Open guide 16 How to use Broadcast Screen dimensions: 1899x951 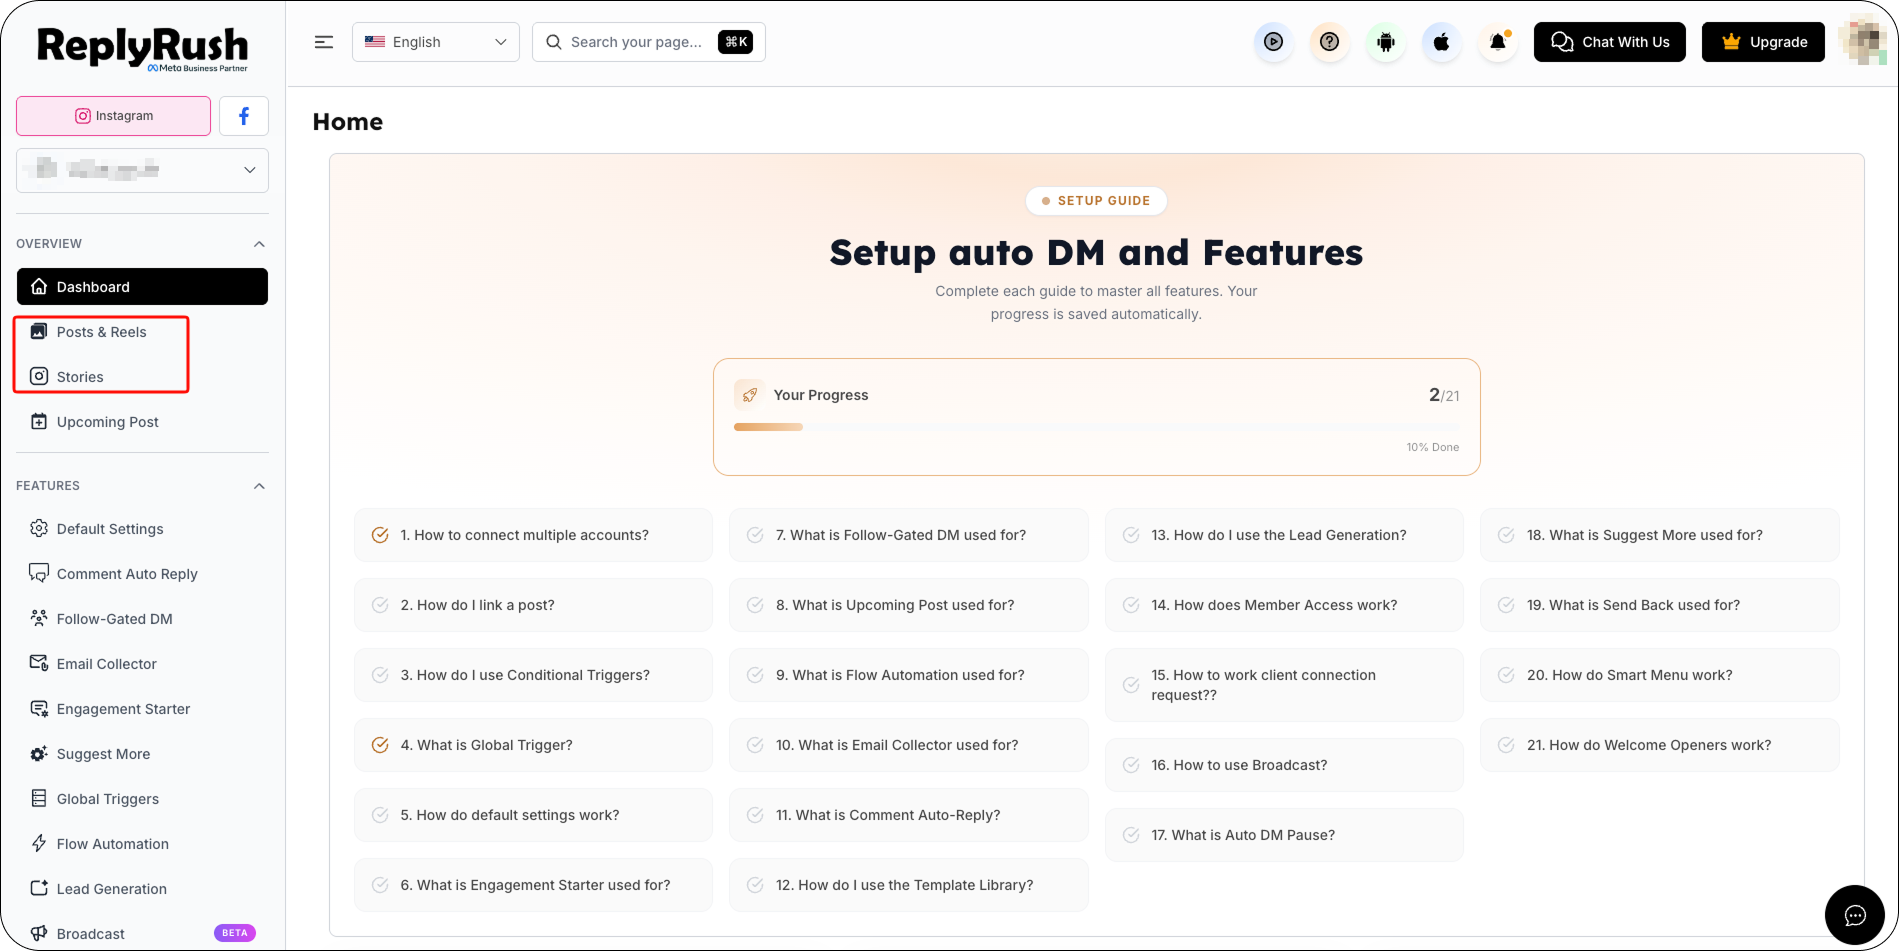(1284, 765)
